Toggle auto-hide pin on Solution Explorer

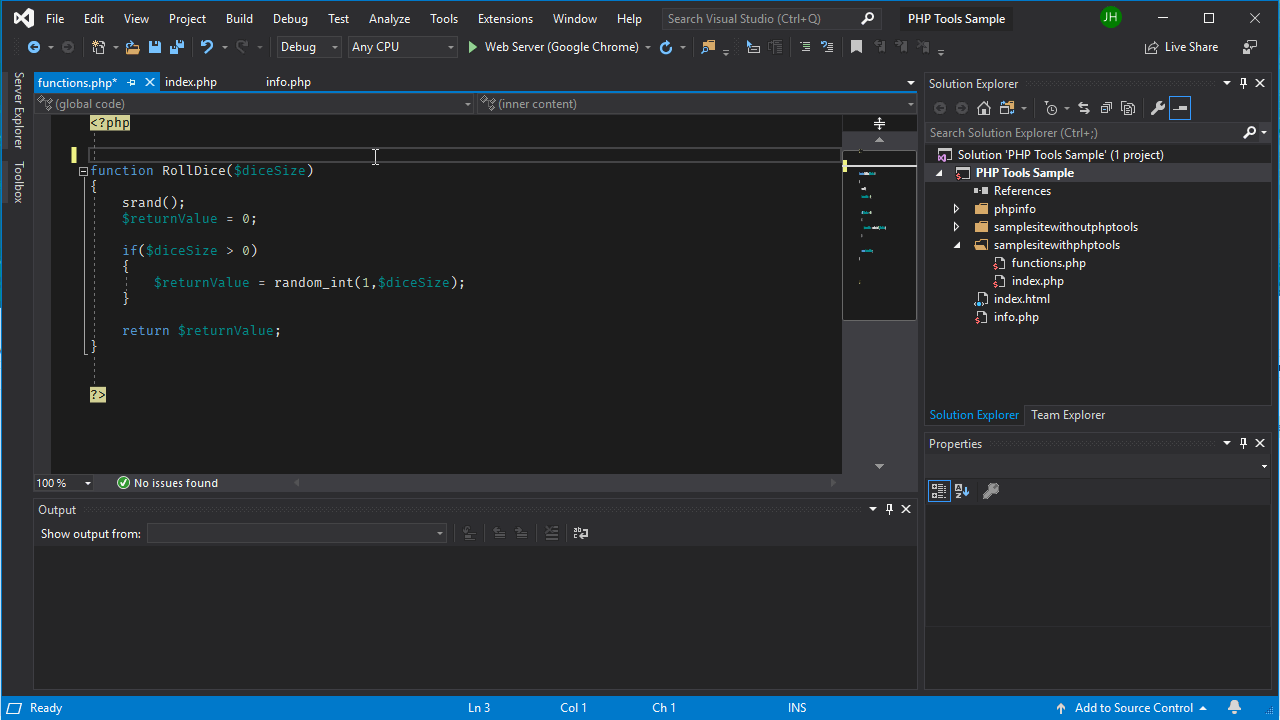[1243, 84]
